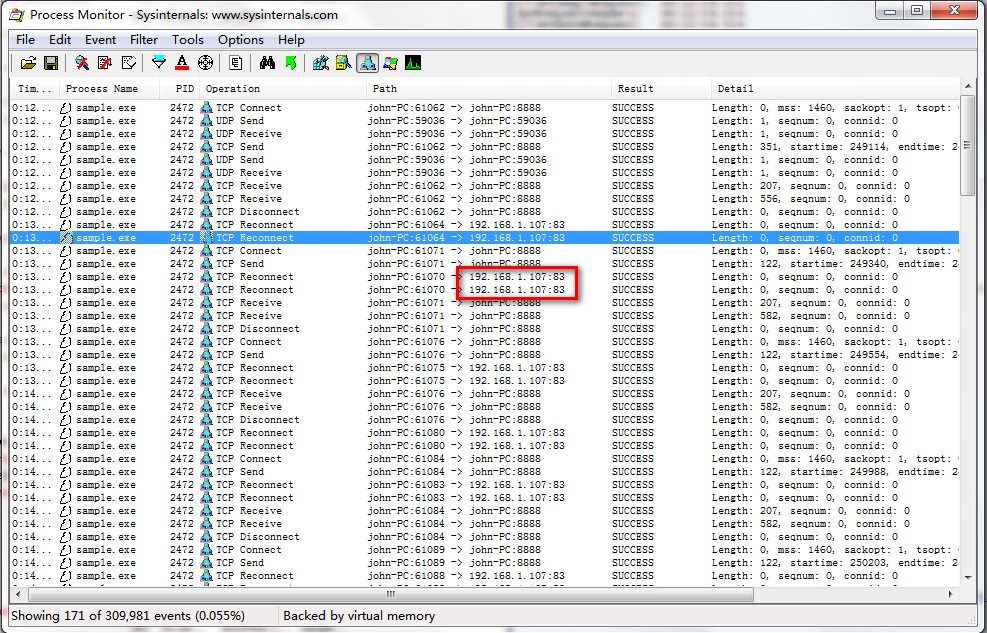The width and height of the screenshot is (987, 633).
Task: Clear the event display using the Clear icon
Action: pos(128,63)
